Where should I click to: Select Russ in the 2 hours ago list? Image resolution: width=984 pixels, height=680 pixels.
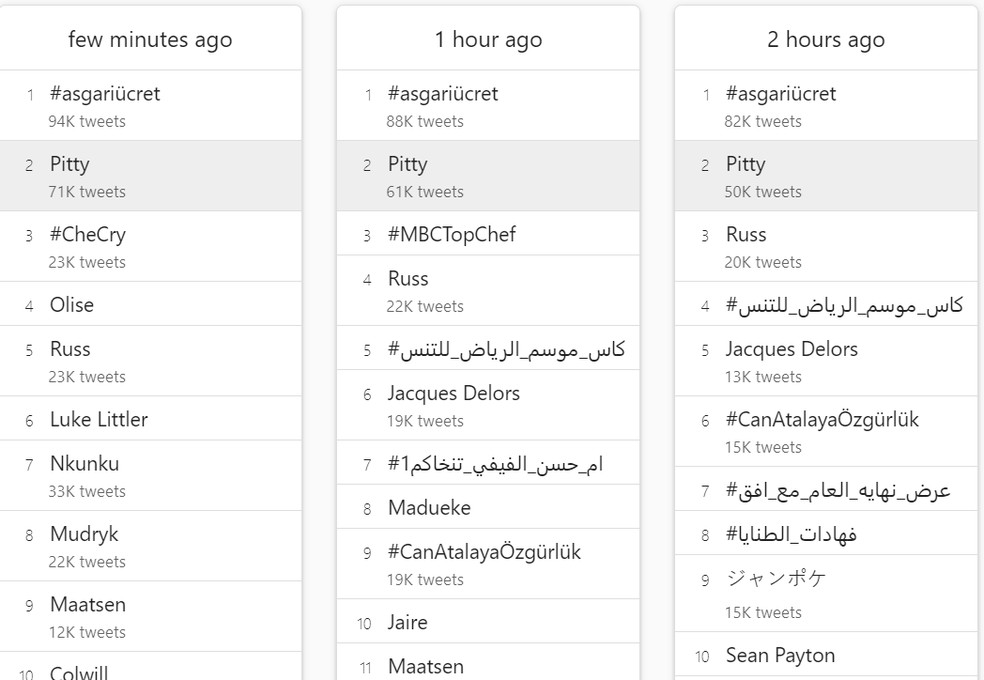point(746,235)
